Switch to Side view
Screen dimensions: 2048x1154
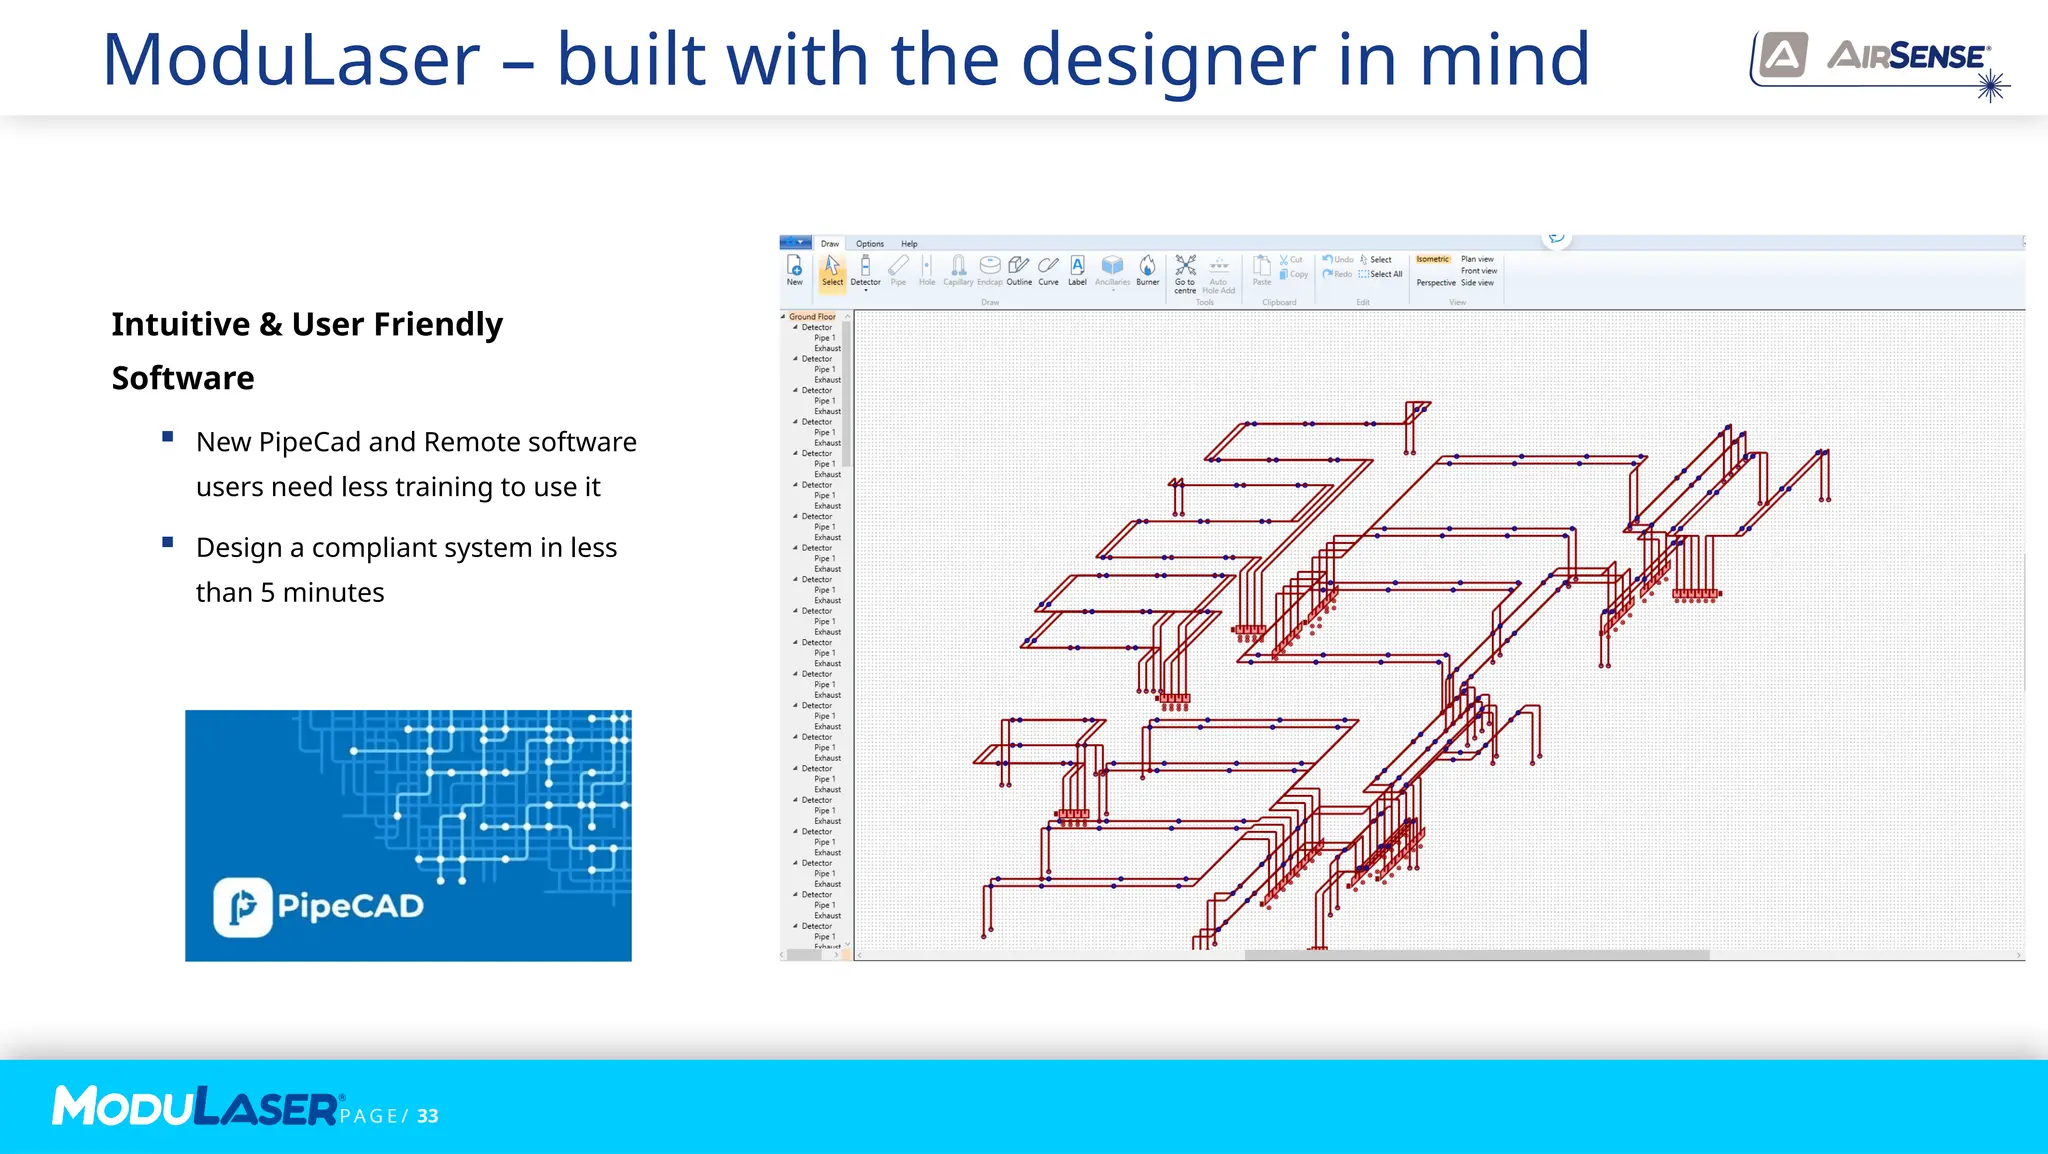[1477, 283]
